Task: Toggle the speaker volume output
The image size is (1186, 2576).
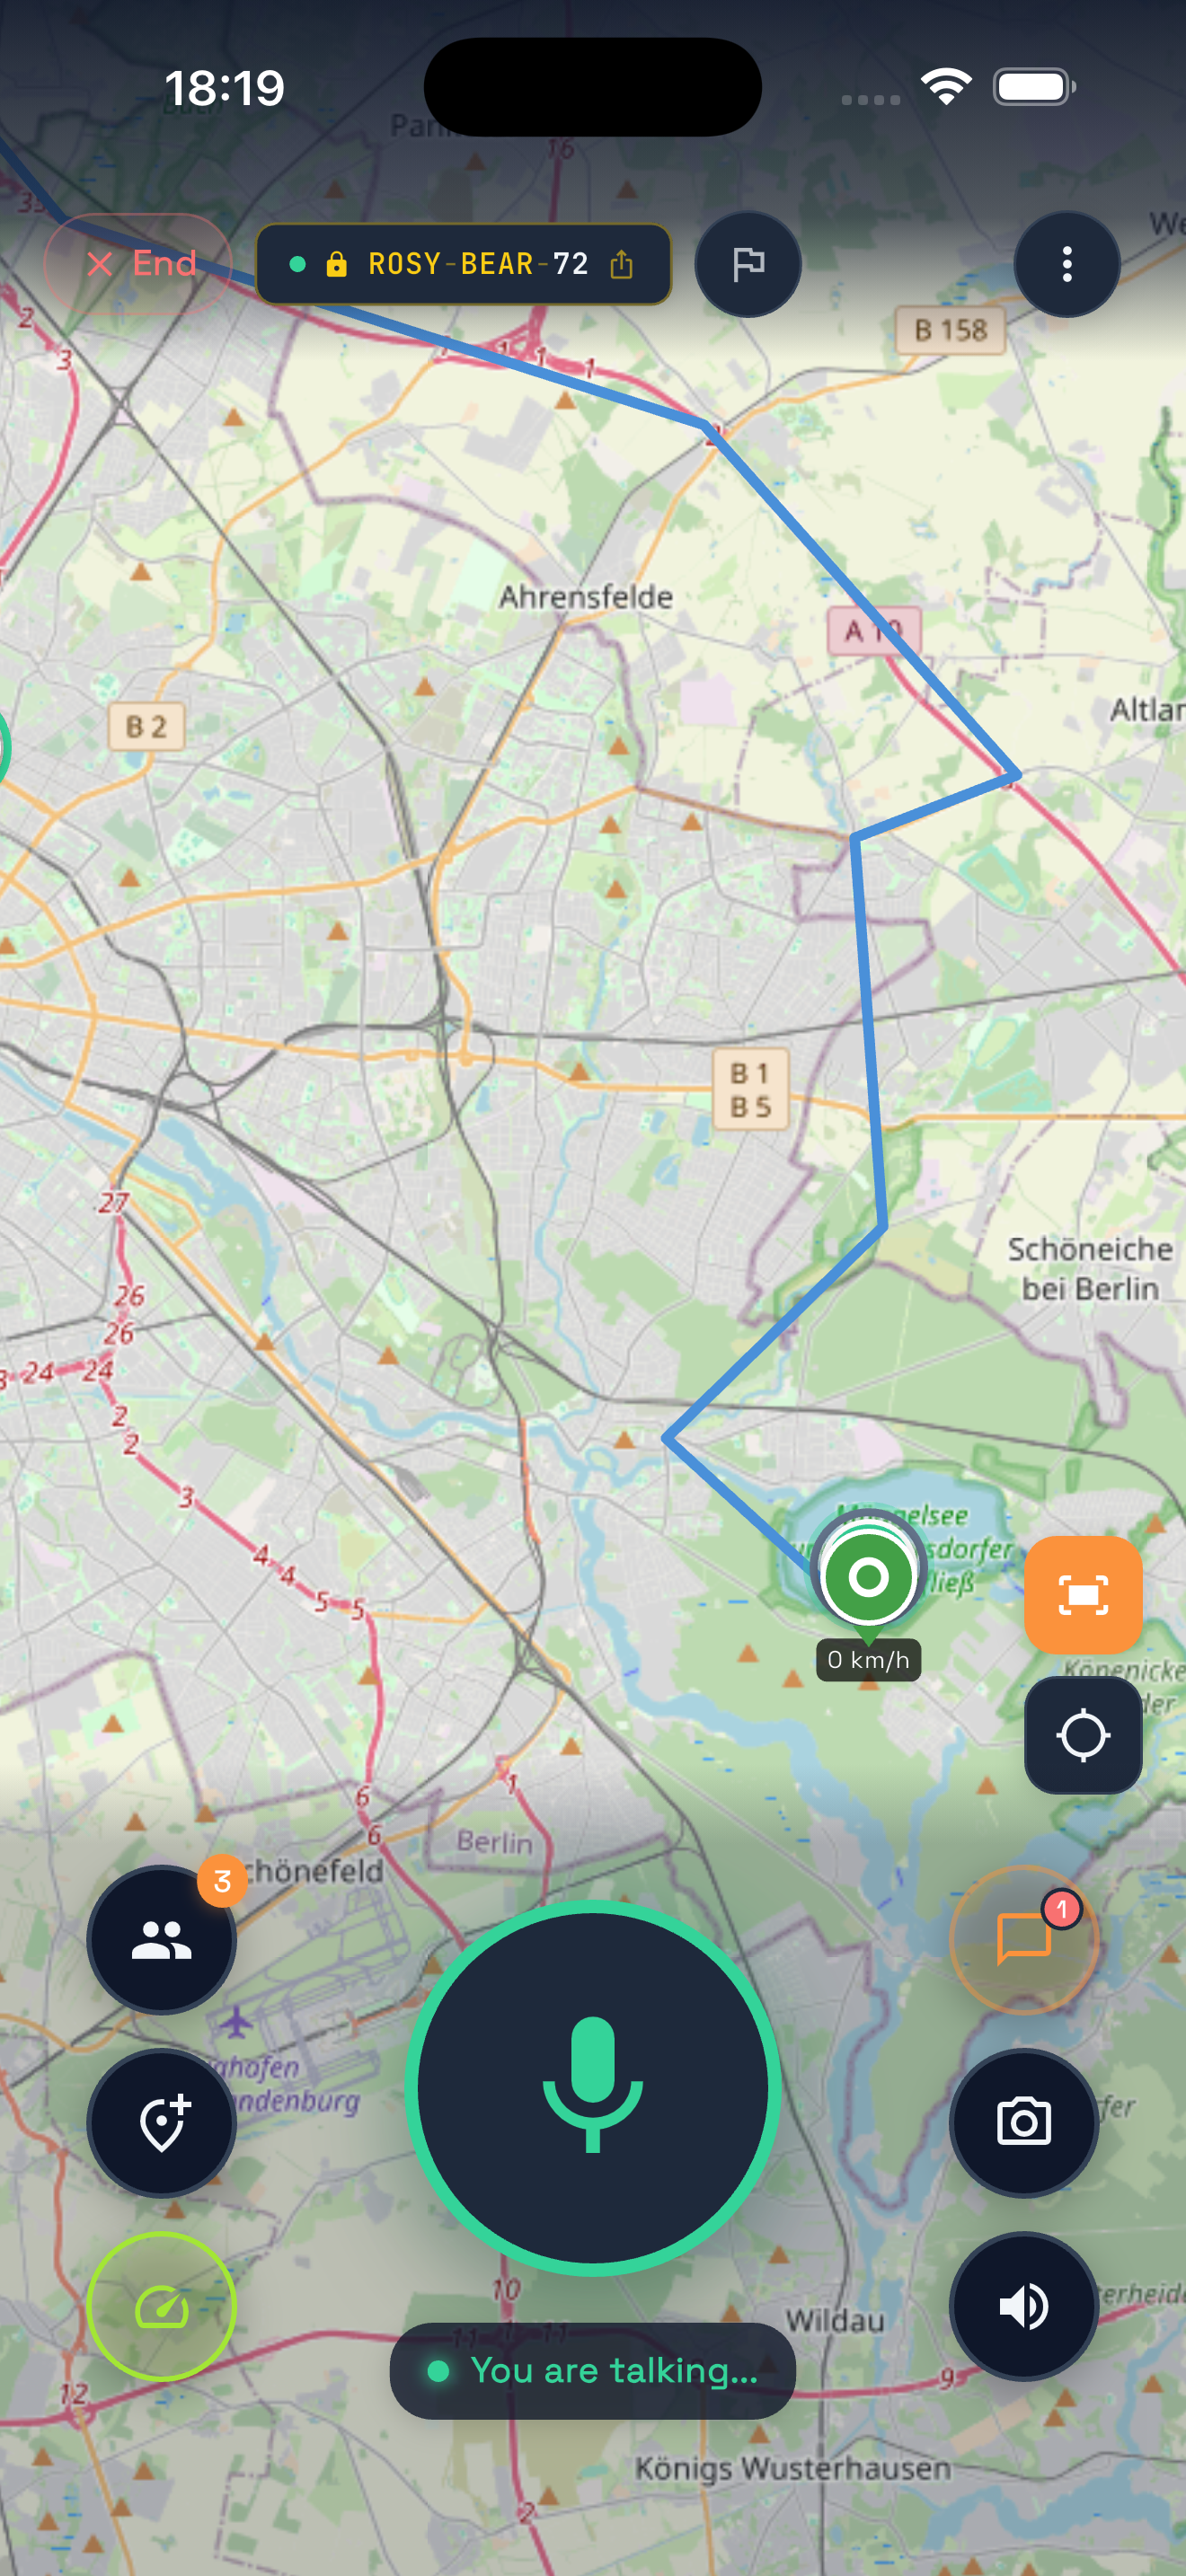Action: tap(1024, 2306)
